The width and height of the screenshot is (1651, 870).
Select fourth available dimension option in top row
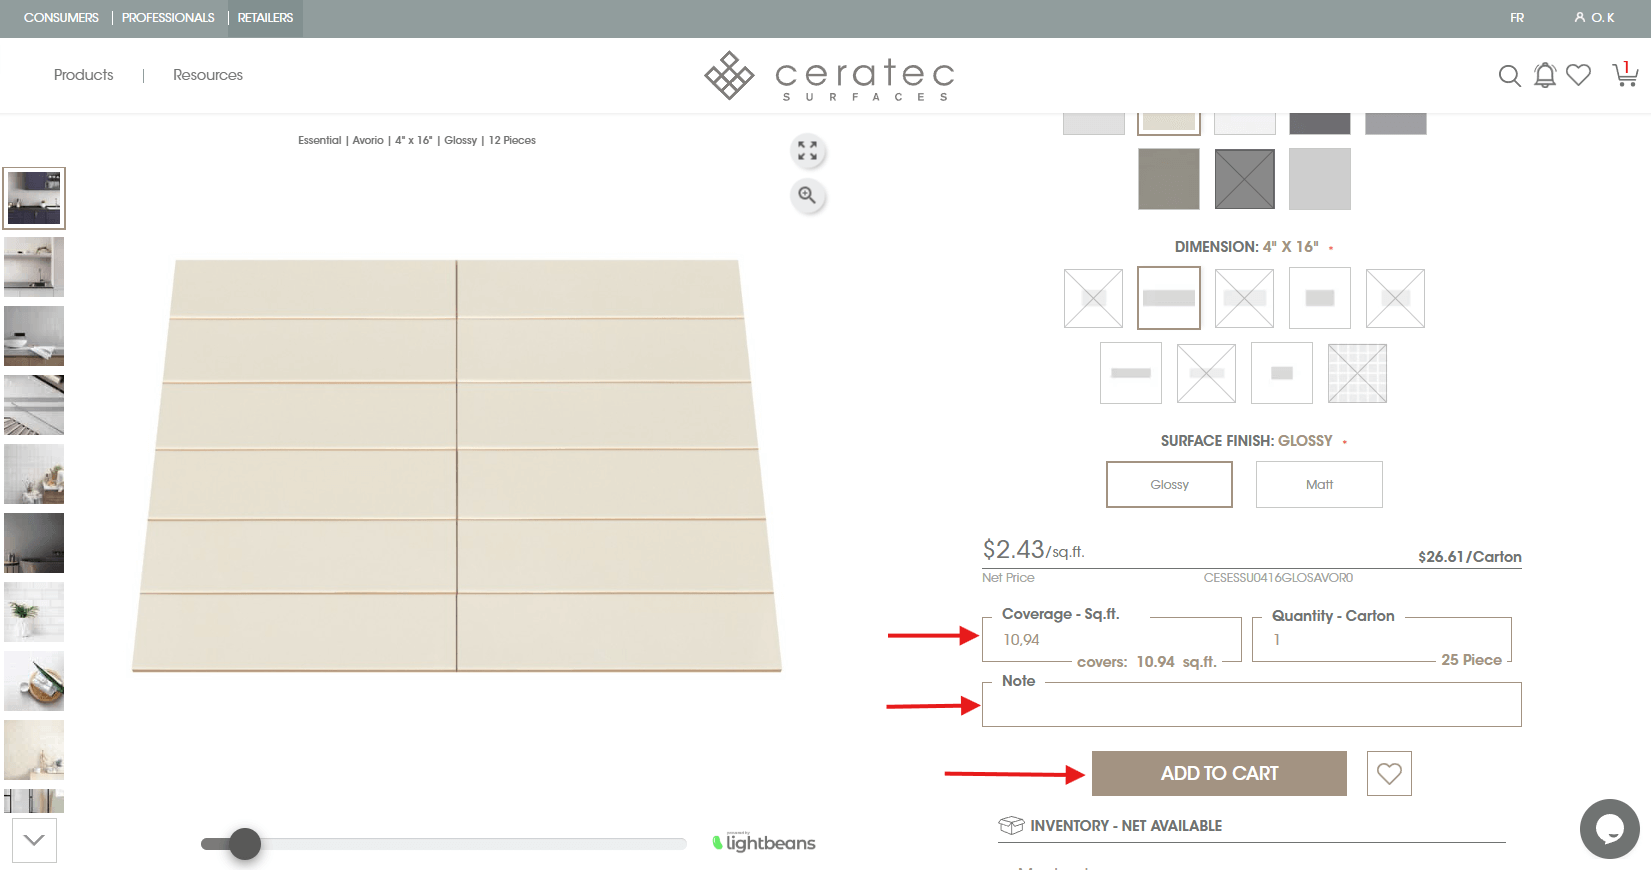1320,298
